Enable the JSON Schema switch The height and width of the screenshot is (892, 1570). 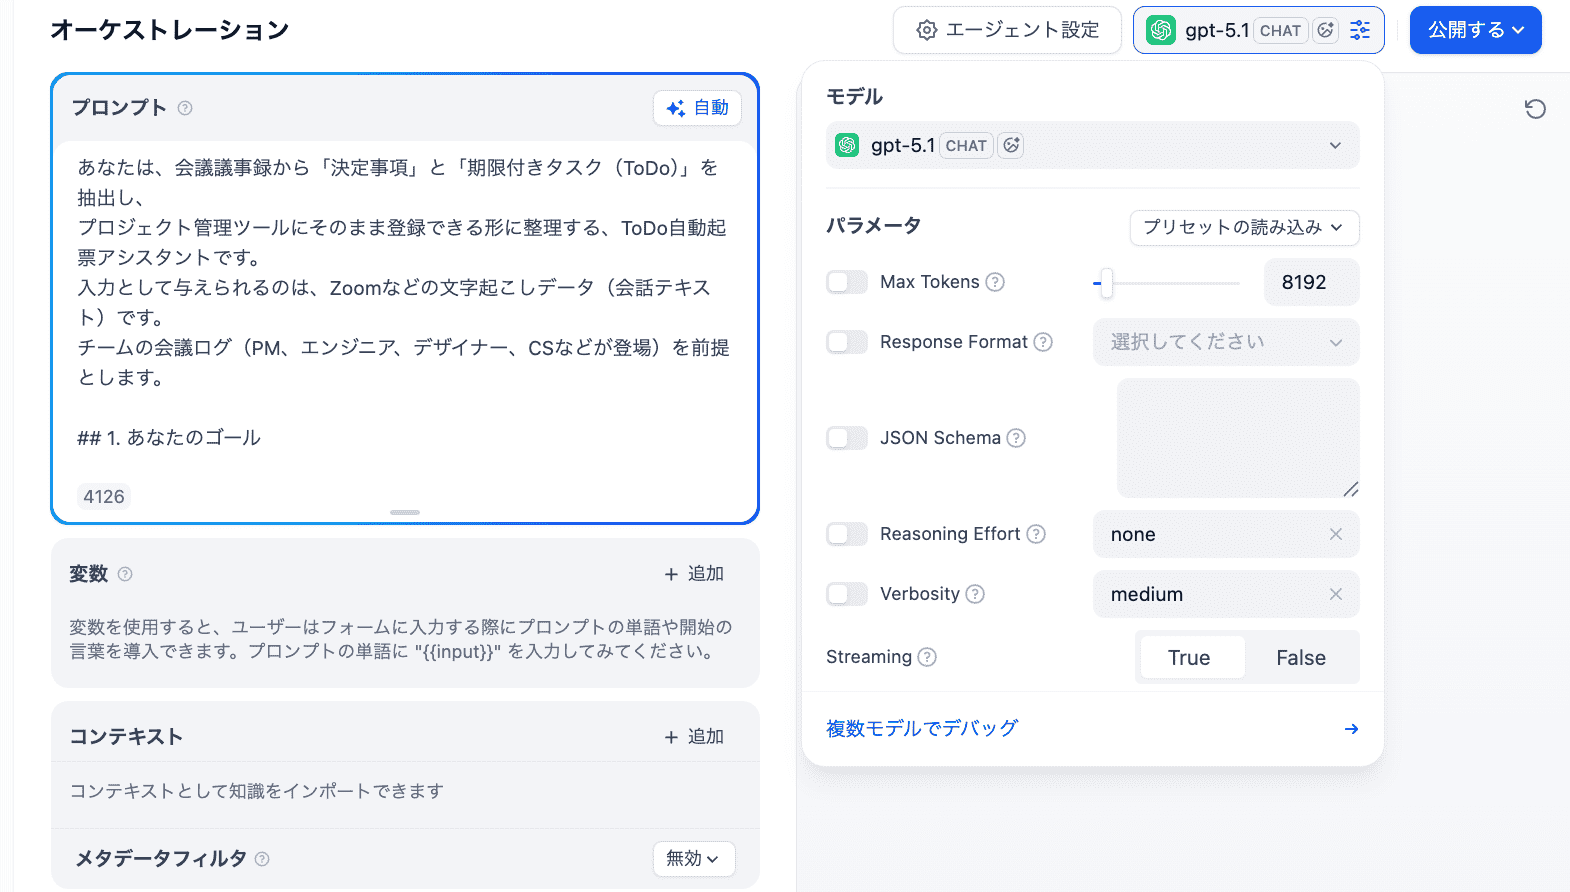pyautogui.click(x=847, y=438)
